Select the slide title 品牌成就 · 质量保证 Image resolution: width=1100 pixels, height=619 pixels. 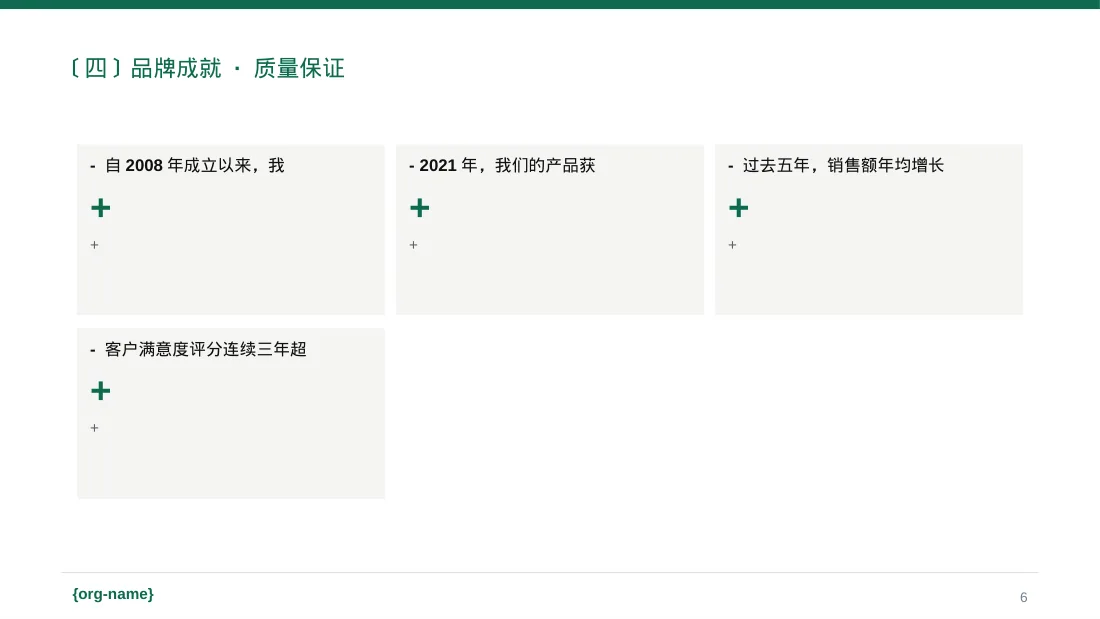(x=208, y=68)
